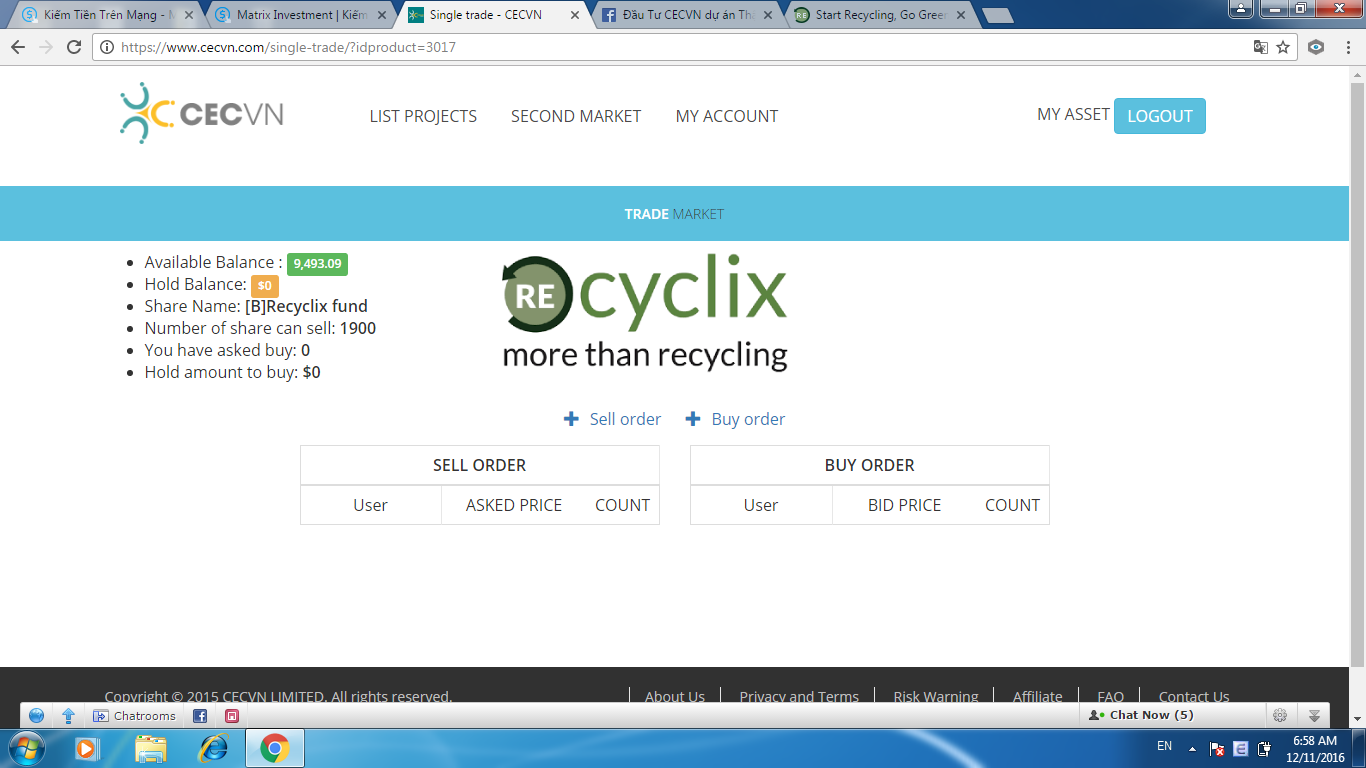This screenshot has width=1366, height=768.
Task: Go to MY ASSET
Action: coord(1073,114)
